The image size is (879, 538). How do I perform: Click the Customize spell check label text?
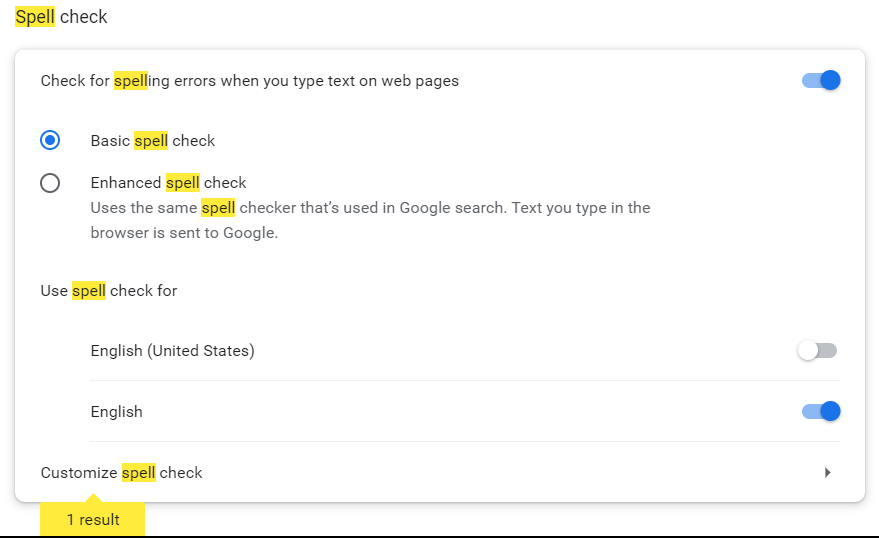[x=121, y=472]
